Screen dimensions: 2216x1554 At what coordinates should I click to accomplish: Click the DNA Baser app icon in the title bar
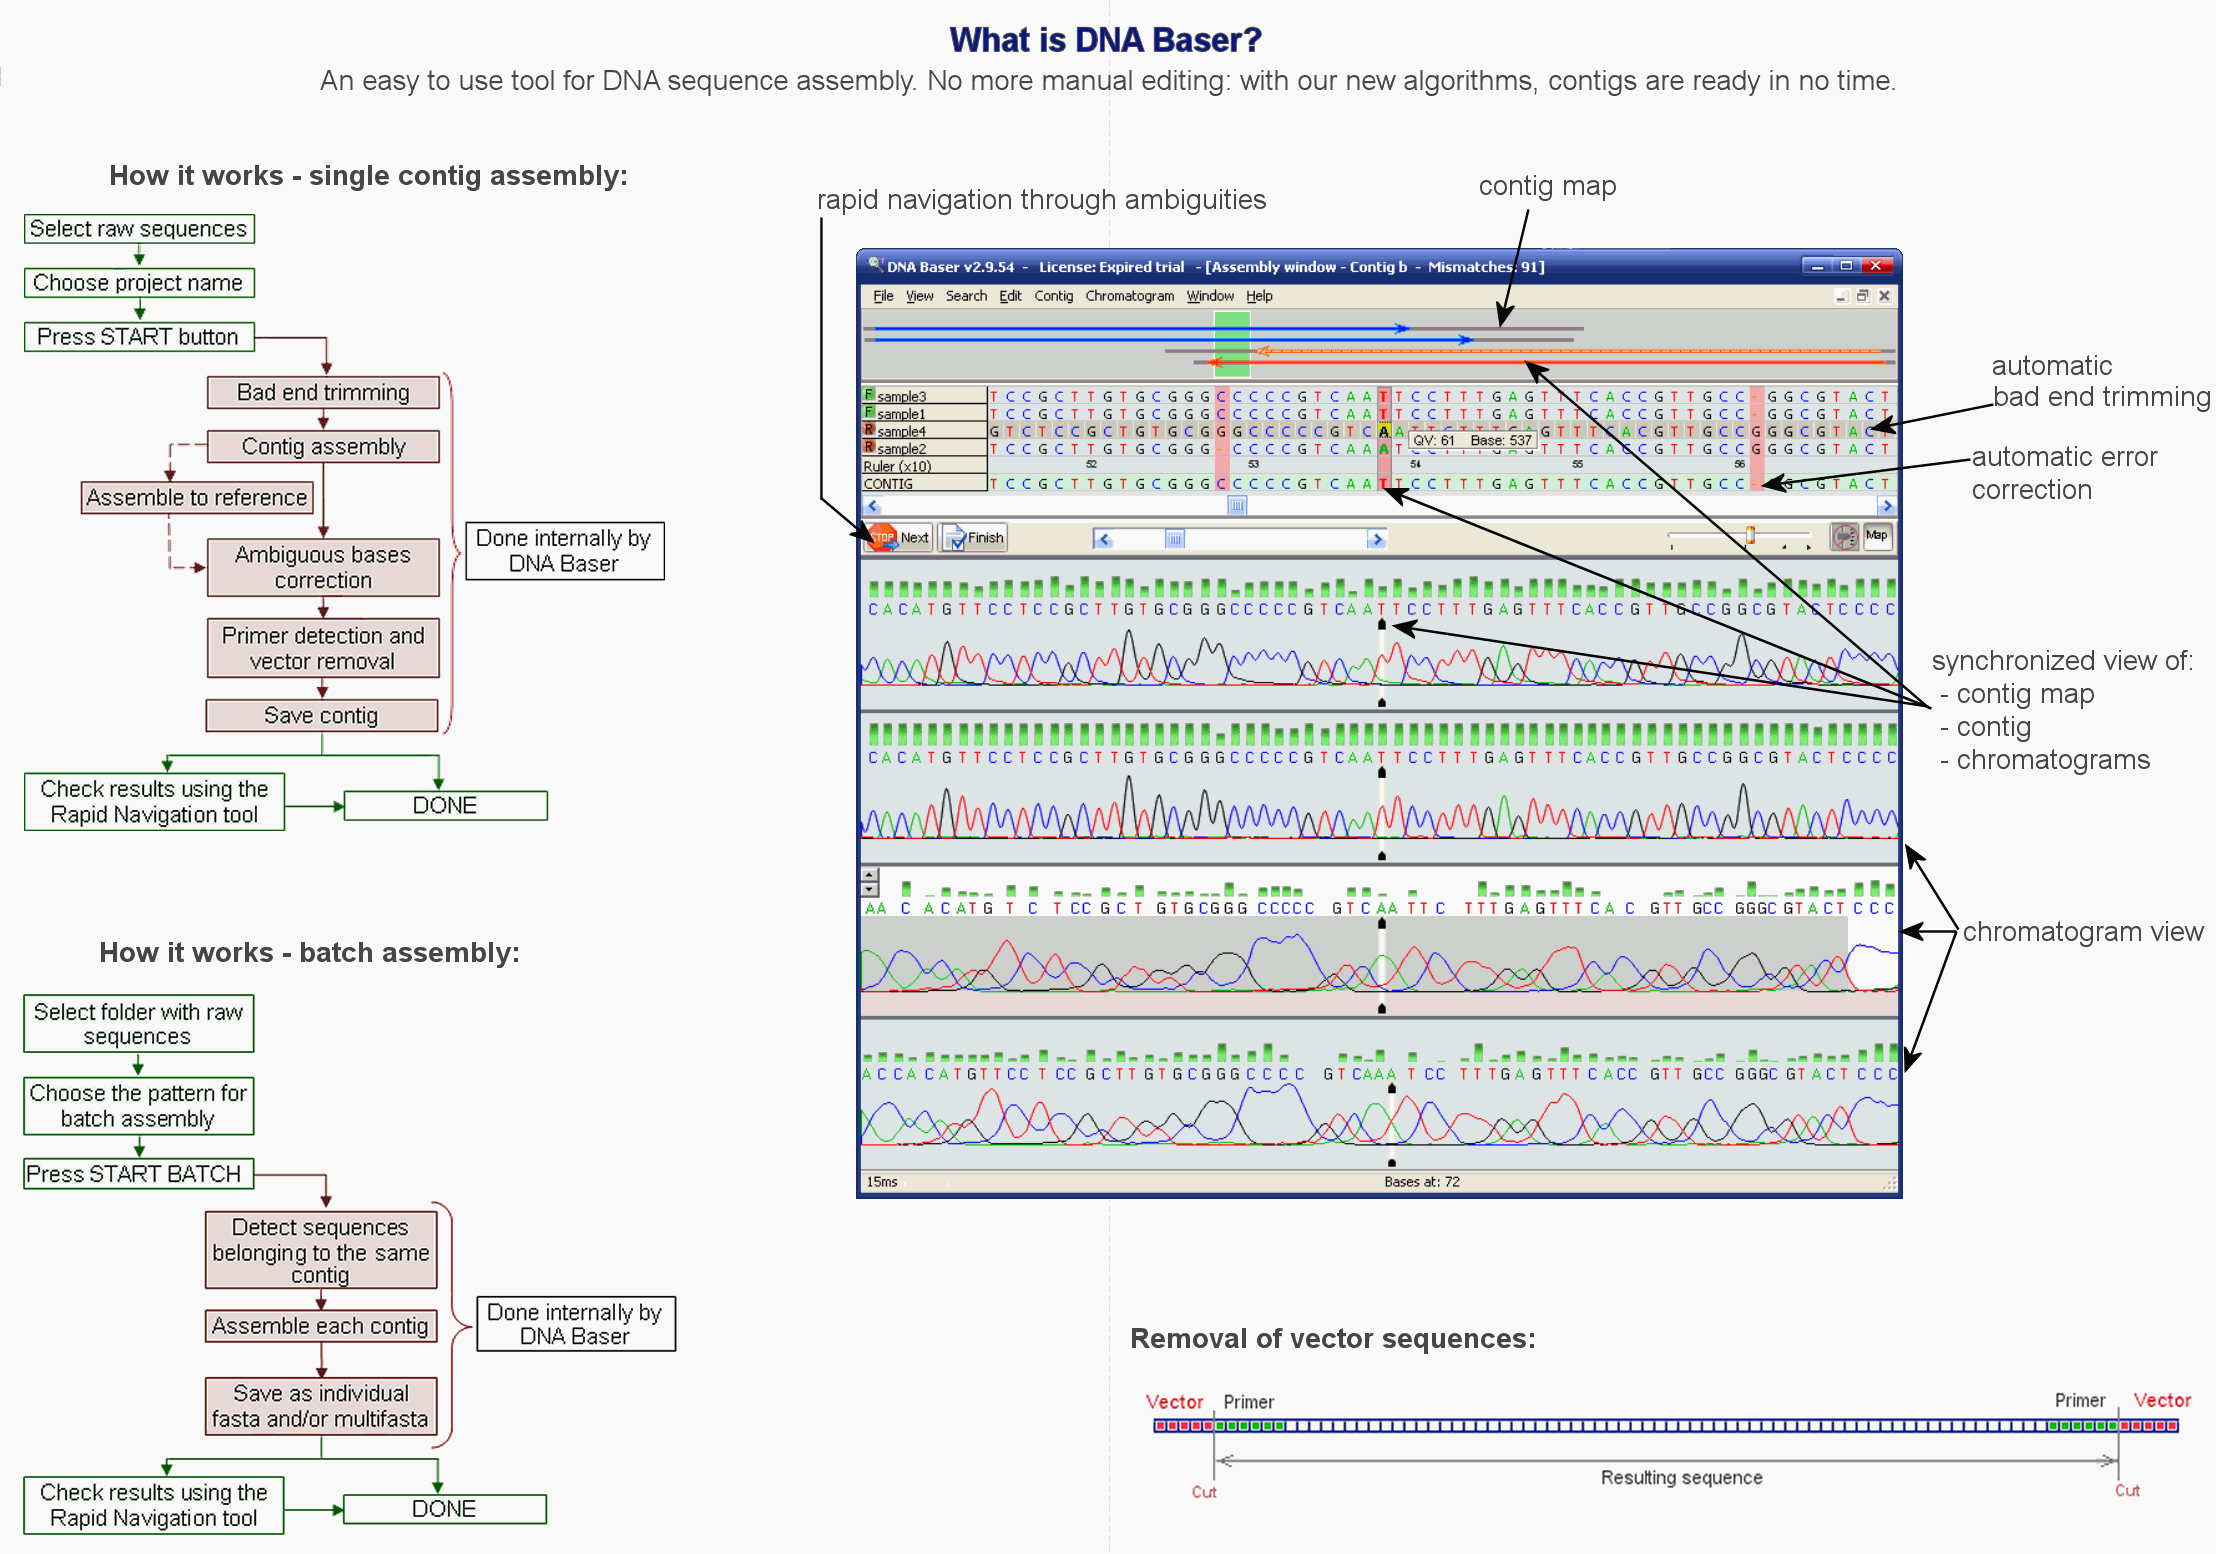pyautogui.click(x=875, y=265)
